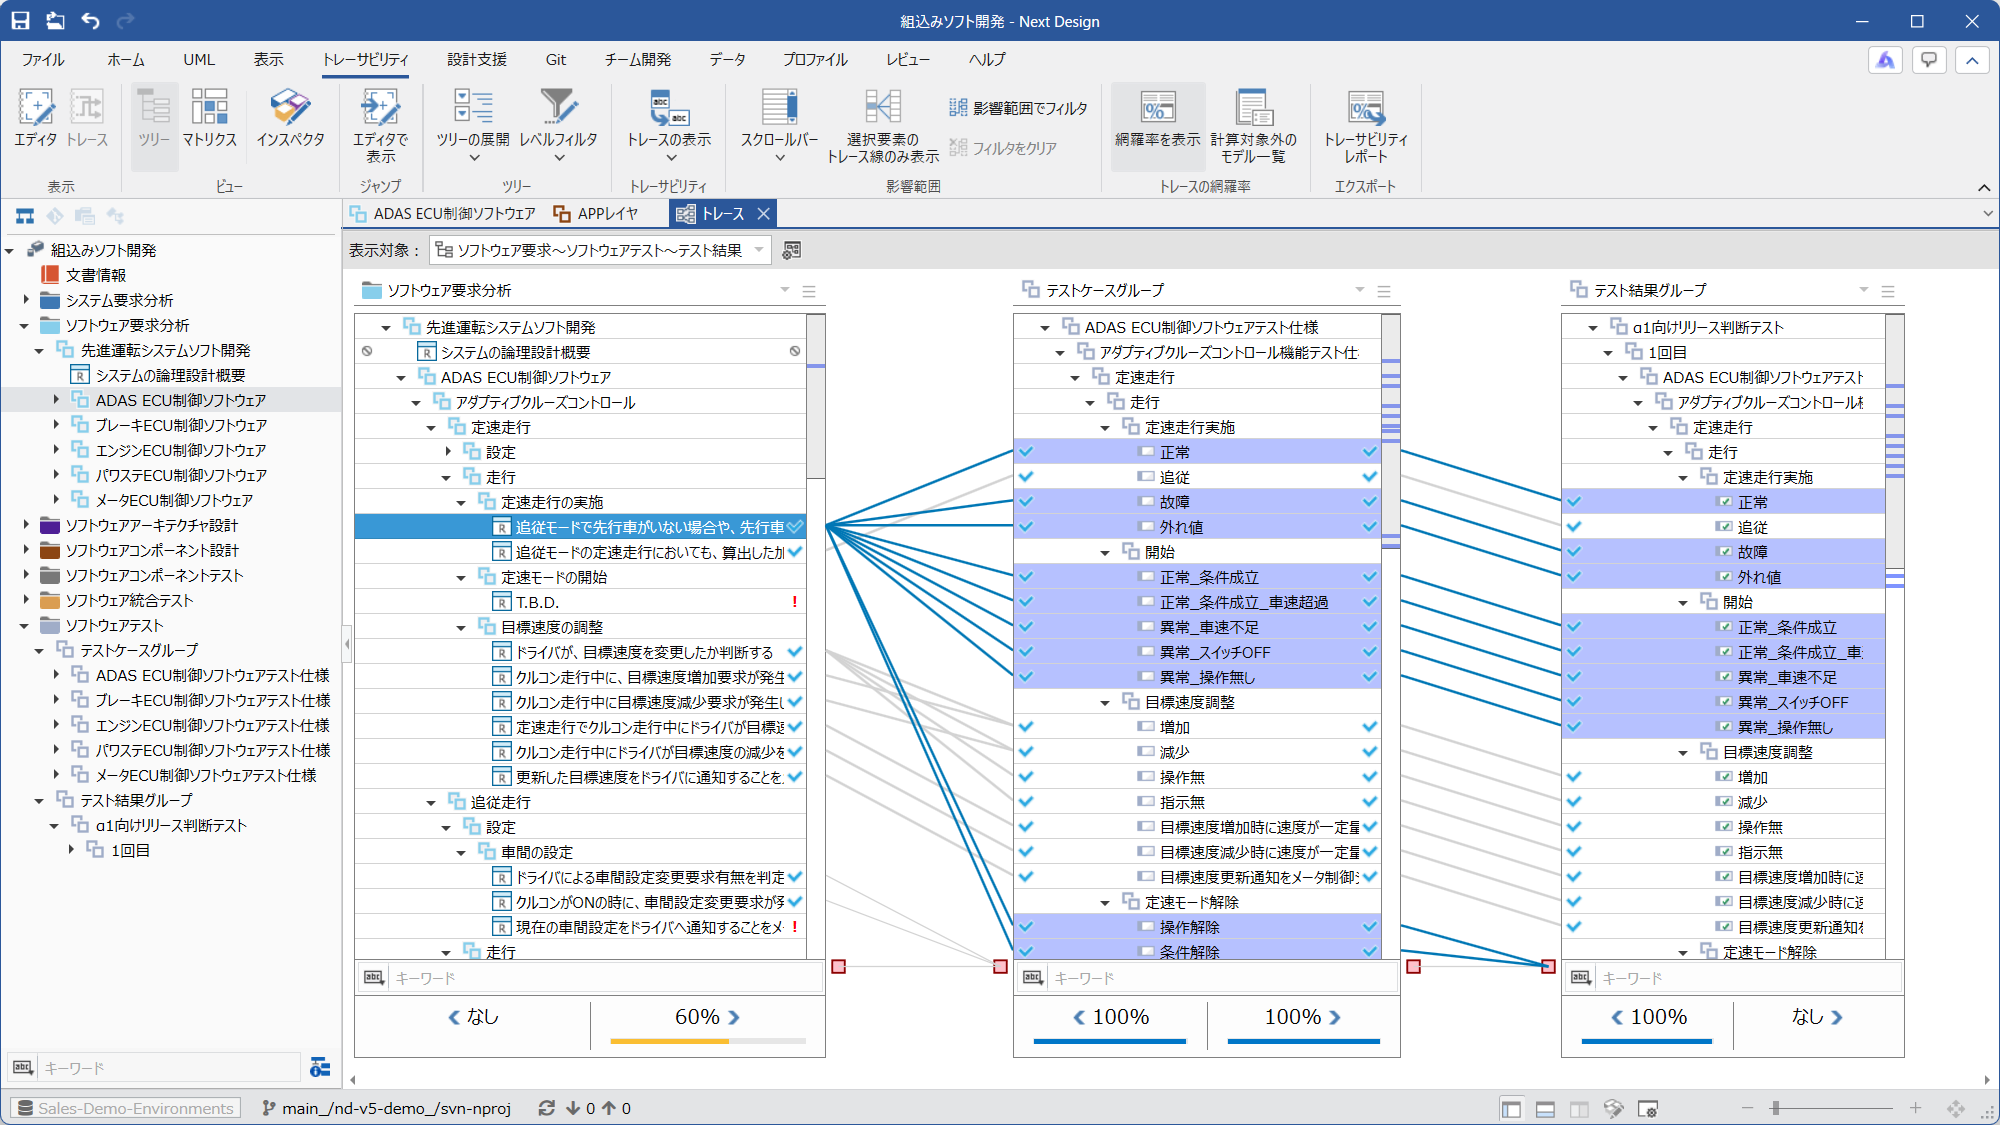Click the scrollbar ribbon icon
2000x1125 pixels.
pyautogui.click(x=779, y=108)
